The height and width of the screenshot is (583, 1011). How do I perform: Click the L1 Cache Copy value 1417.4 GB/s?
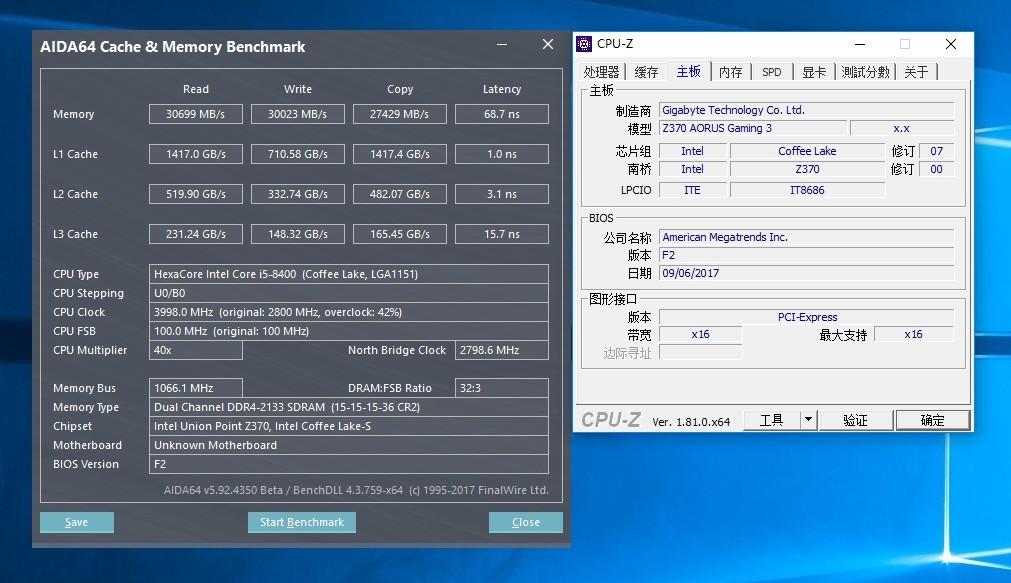(x=399, y=154)
